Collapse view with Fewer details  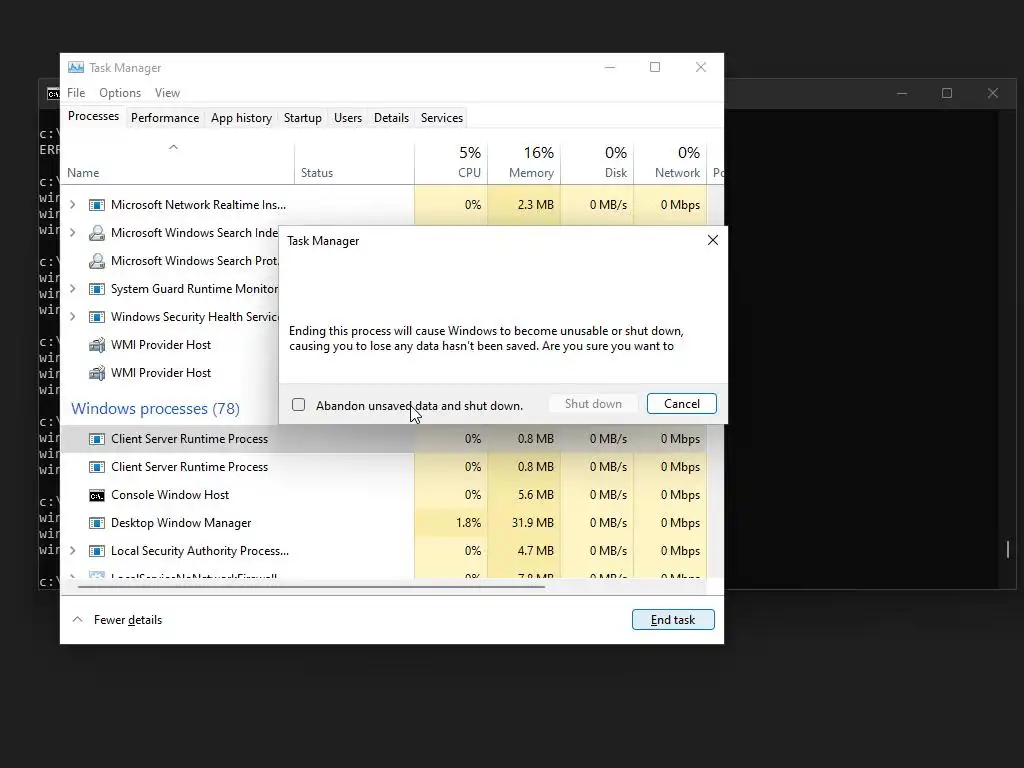pyautogui.click(x=118, y=620)
